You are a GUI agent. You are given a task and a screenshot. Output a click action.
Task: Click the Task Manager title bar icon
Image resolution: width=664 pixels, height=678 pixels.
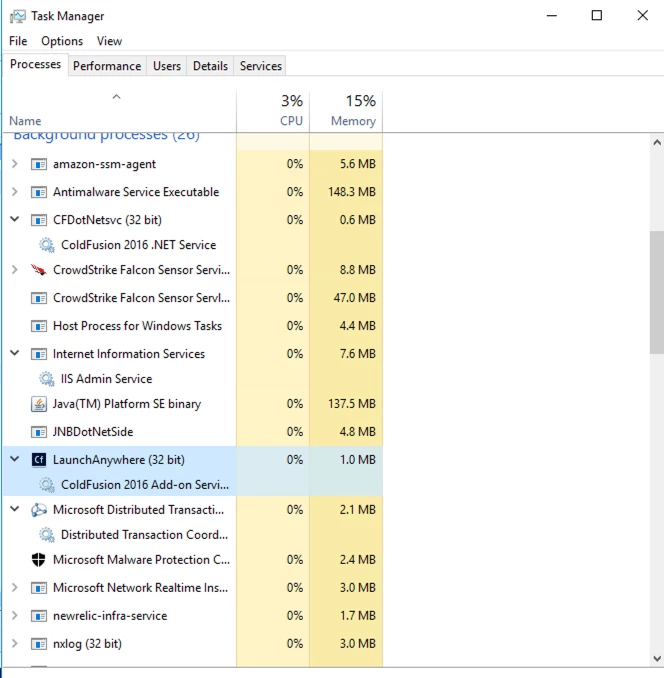point(18,16)
